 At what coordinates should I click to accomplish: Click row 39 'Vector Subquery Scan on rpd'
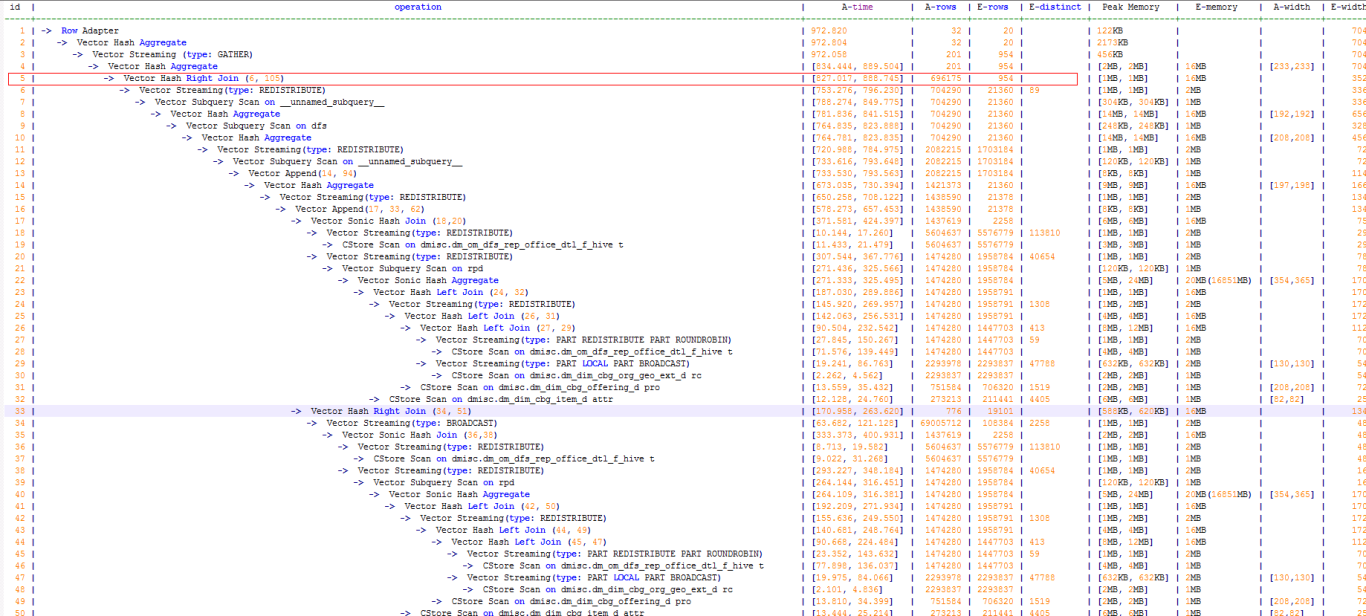click(436, 482)
